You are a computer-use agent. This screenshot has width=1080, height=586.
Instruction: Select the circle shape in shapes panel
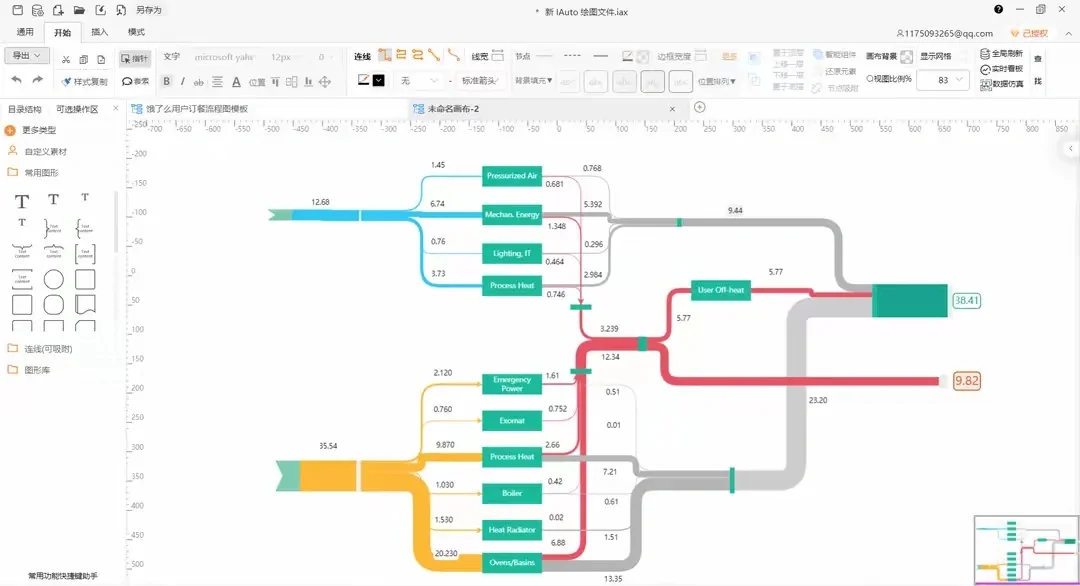click(54, 280)
